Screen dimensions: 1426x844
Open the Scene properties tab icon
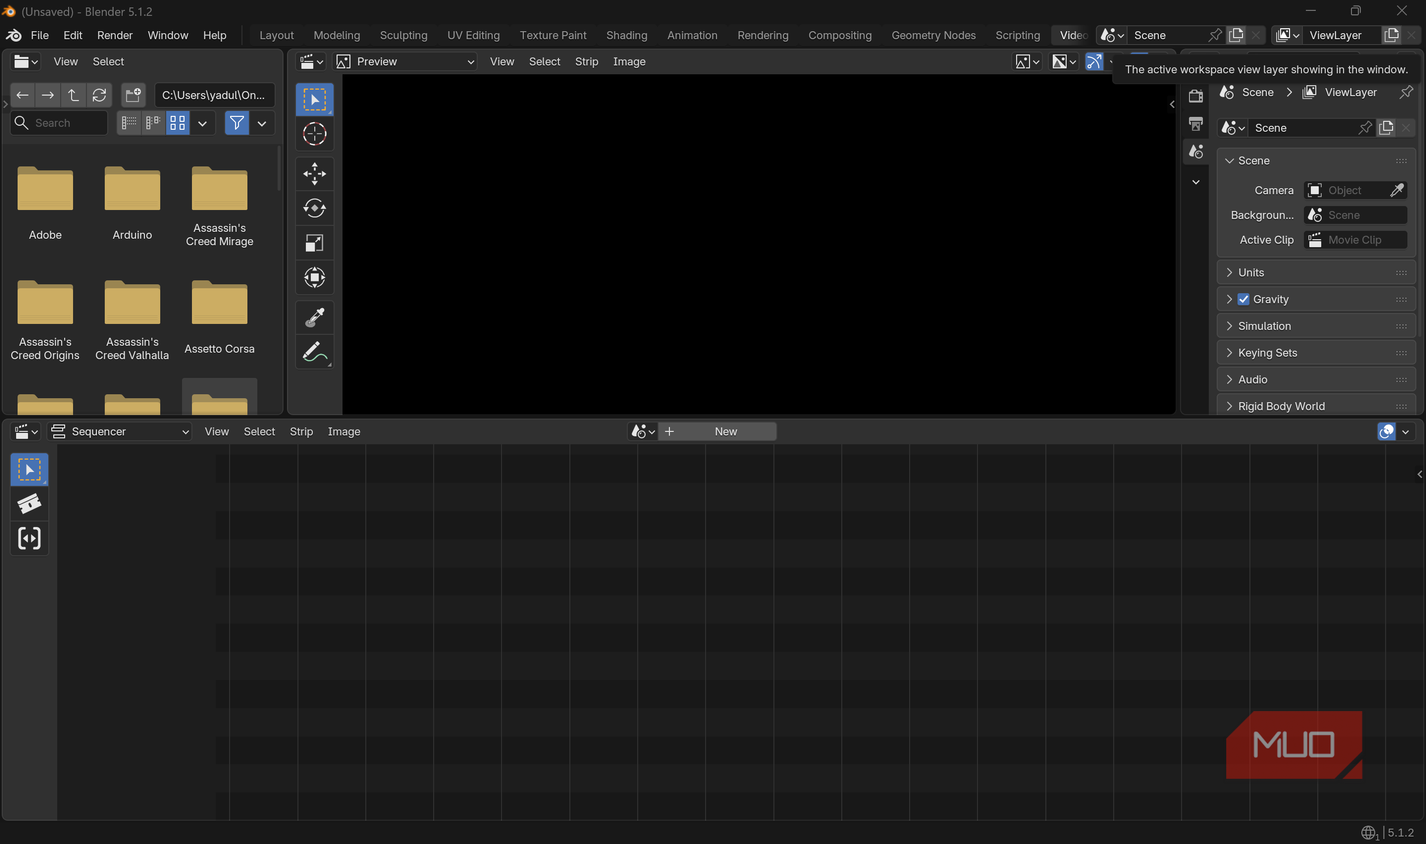point(1195,151)
